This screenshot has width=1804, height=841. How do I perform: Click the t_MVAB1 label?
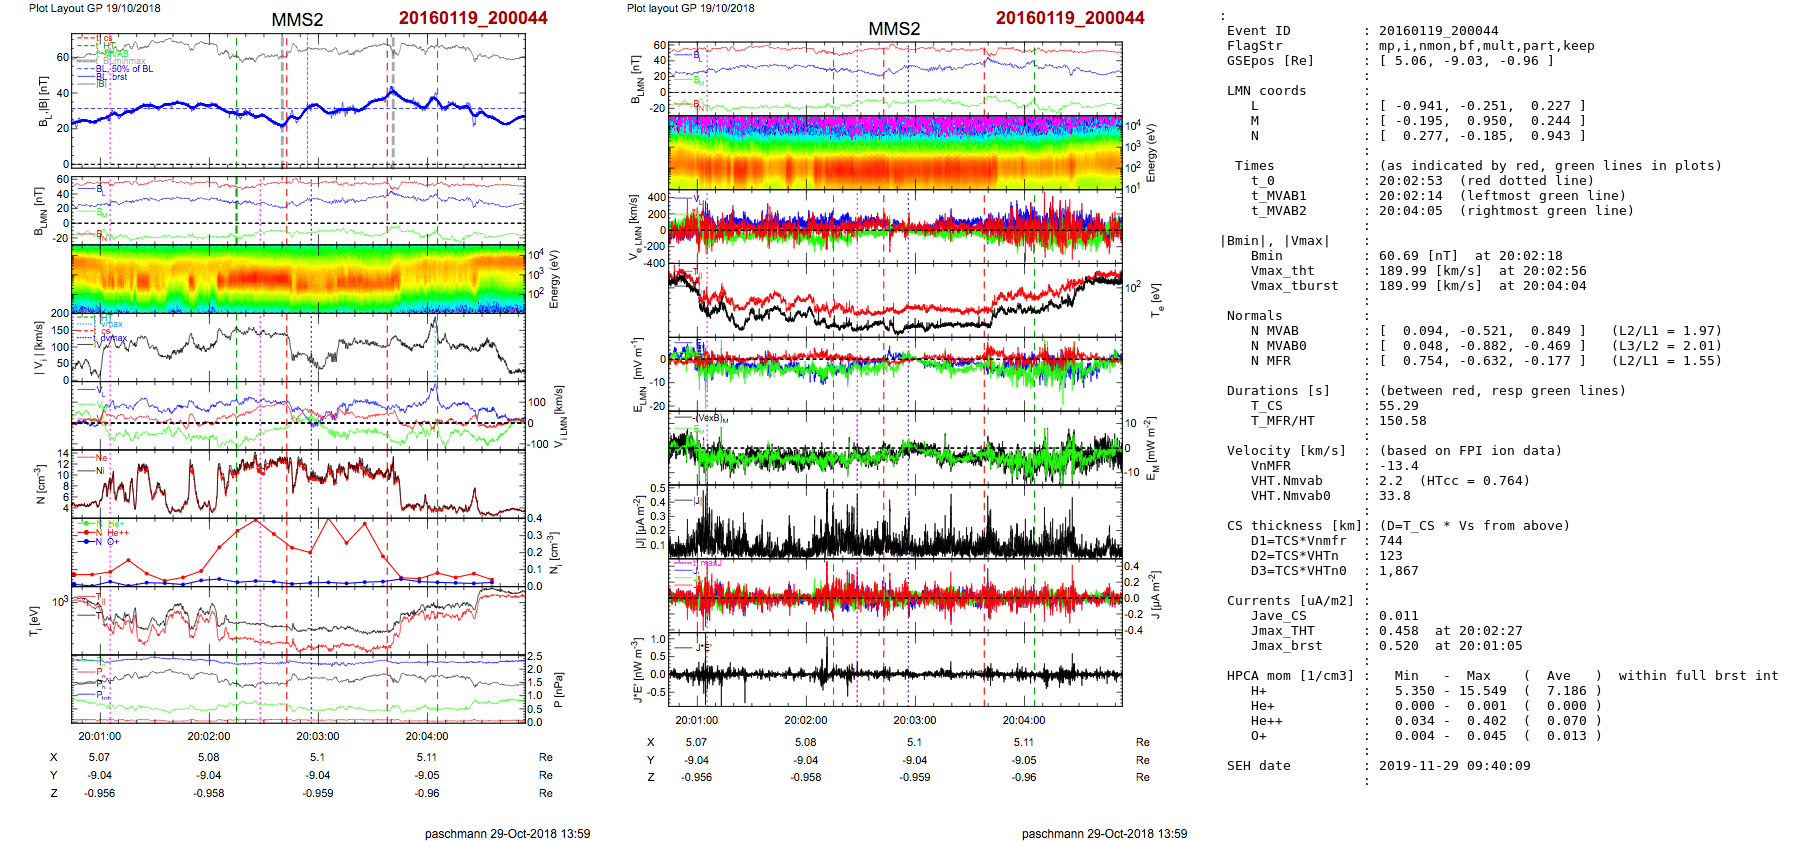click(x=1278, y=196)
